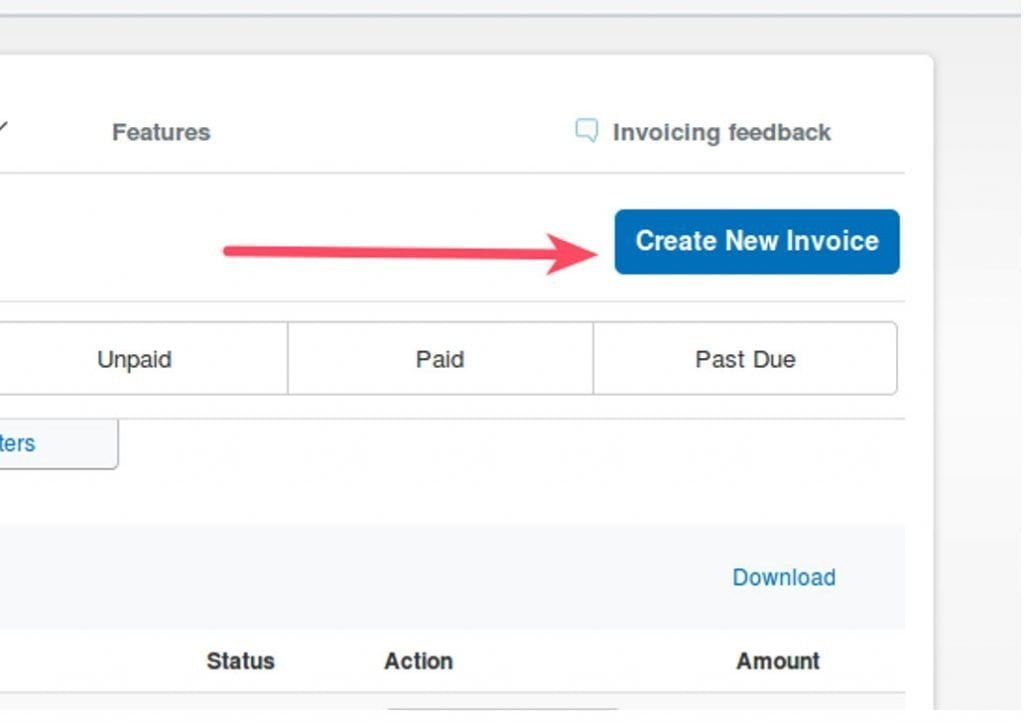1024x723 pixels.
Task: Sort the table by Amount
Action: pyautogui.click(x=778, y=660)
